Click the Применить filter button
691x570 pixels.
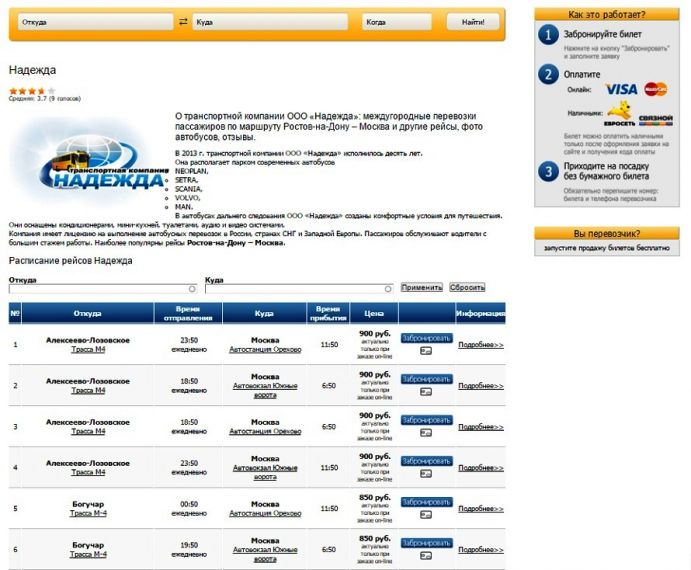pos(421,287)
